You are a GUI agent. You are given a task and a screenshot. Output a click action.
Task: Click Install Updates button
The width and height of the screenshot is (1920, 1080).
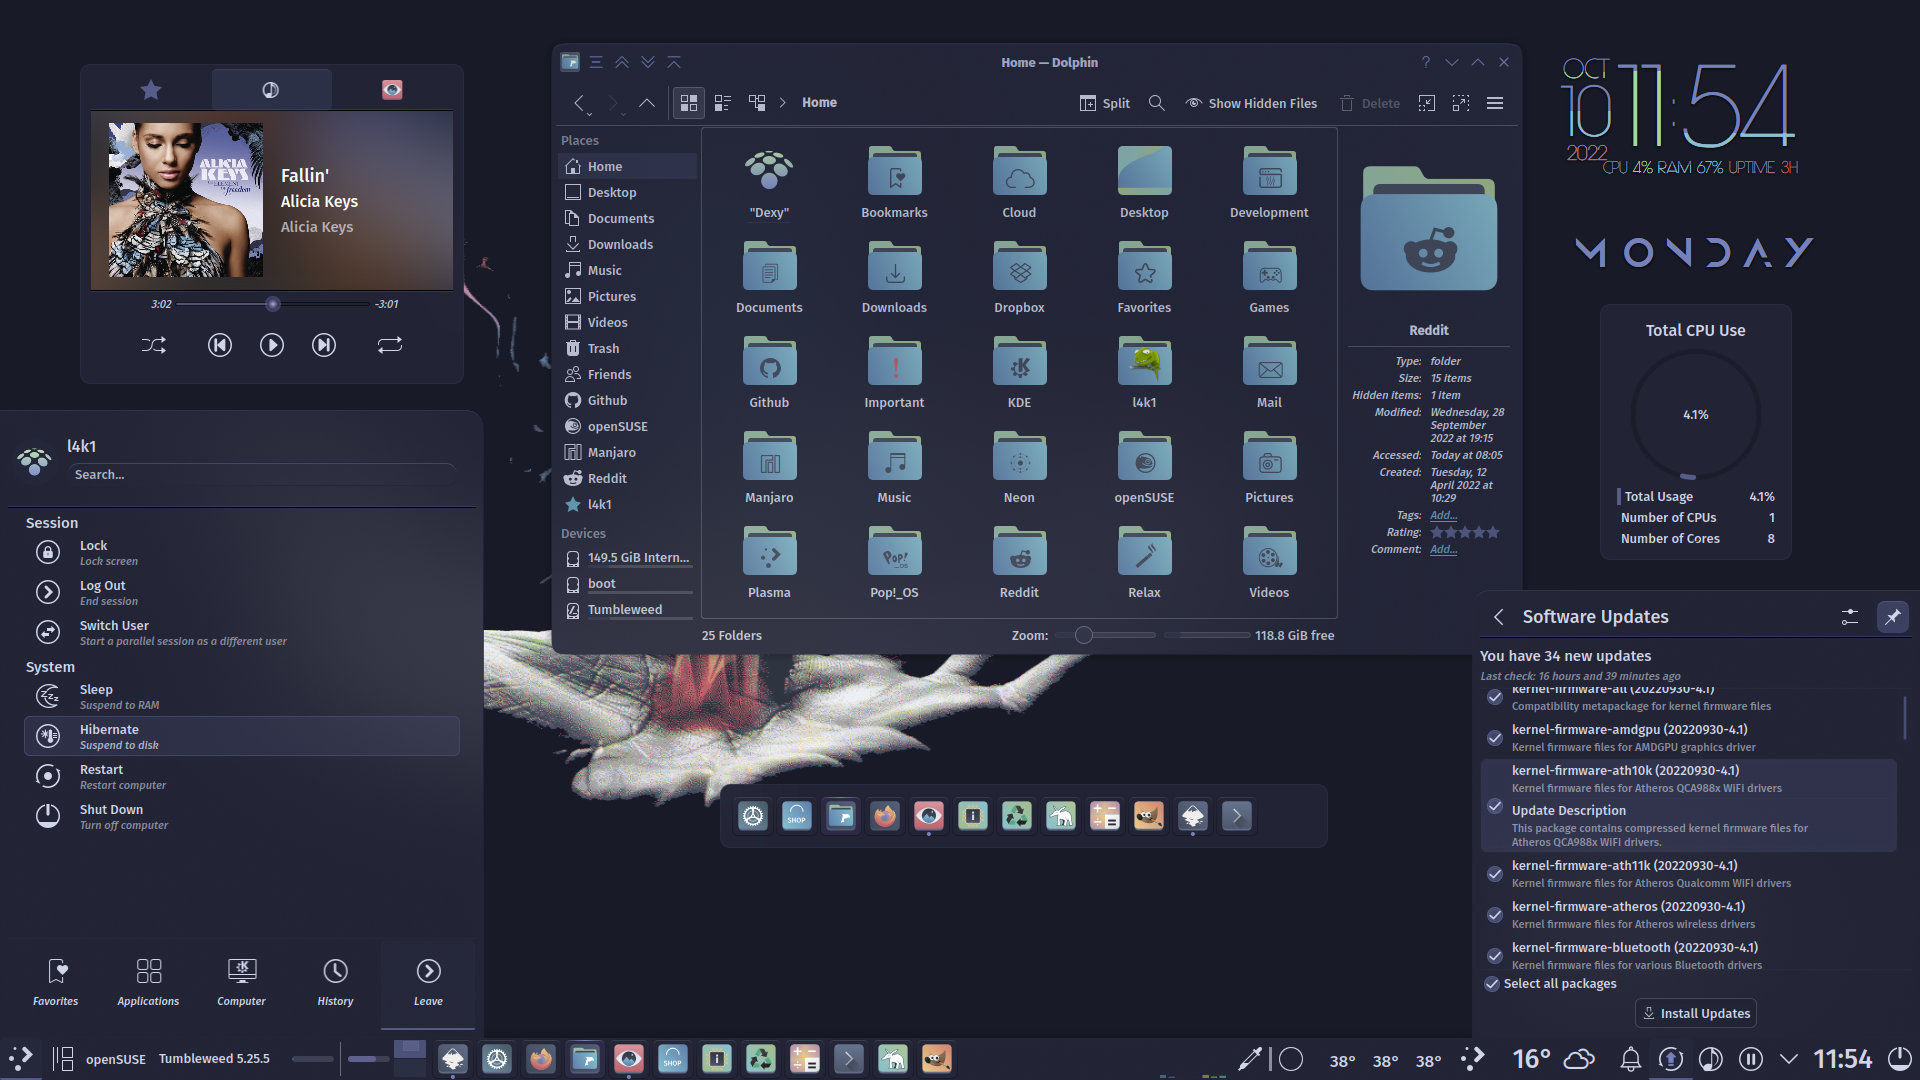click(1696, 1013)
